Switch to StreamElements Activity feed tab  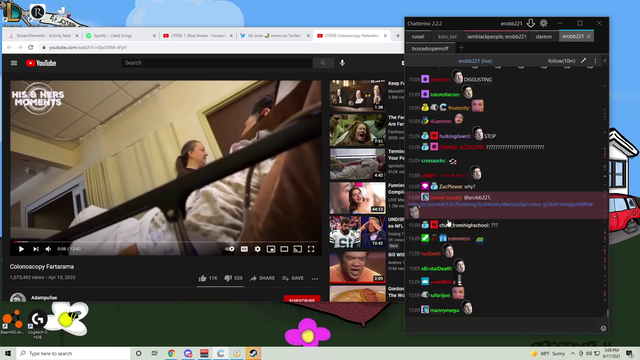click(x=43, y=36)
